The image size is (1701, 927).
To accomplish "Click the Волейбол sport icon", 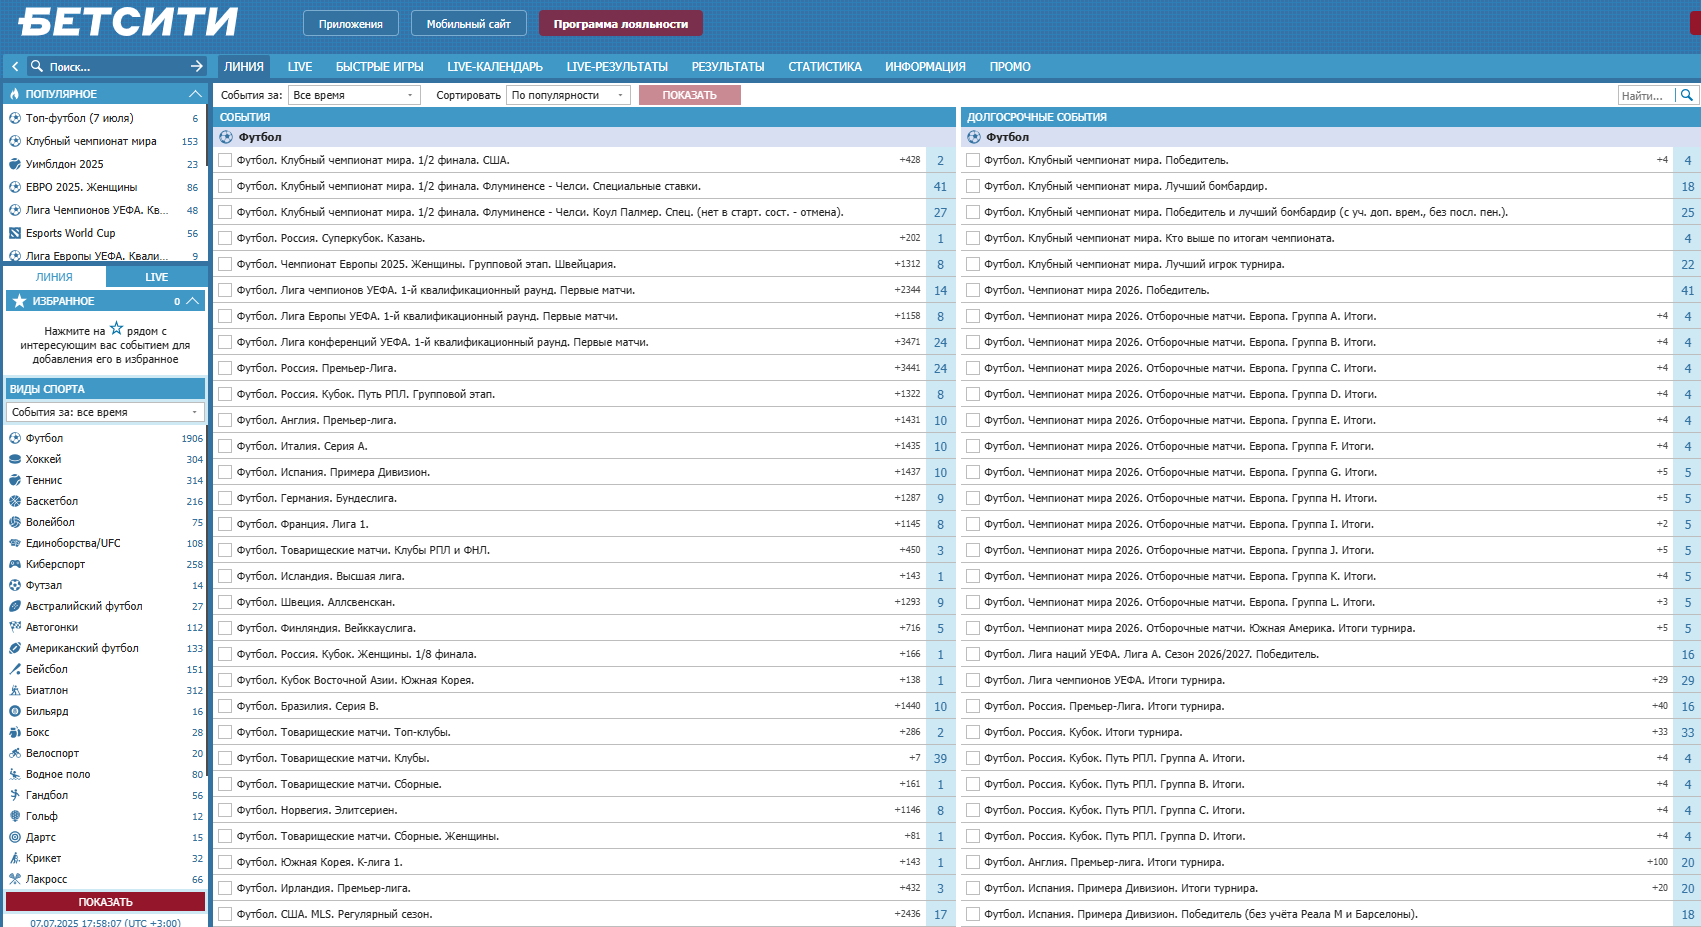I will [x=15, y=522].
